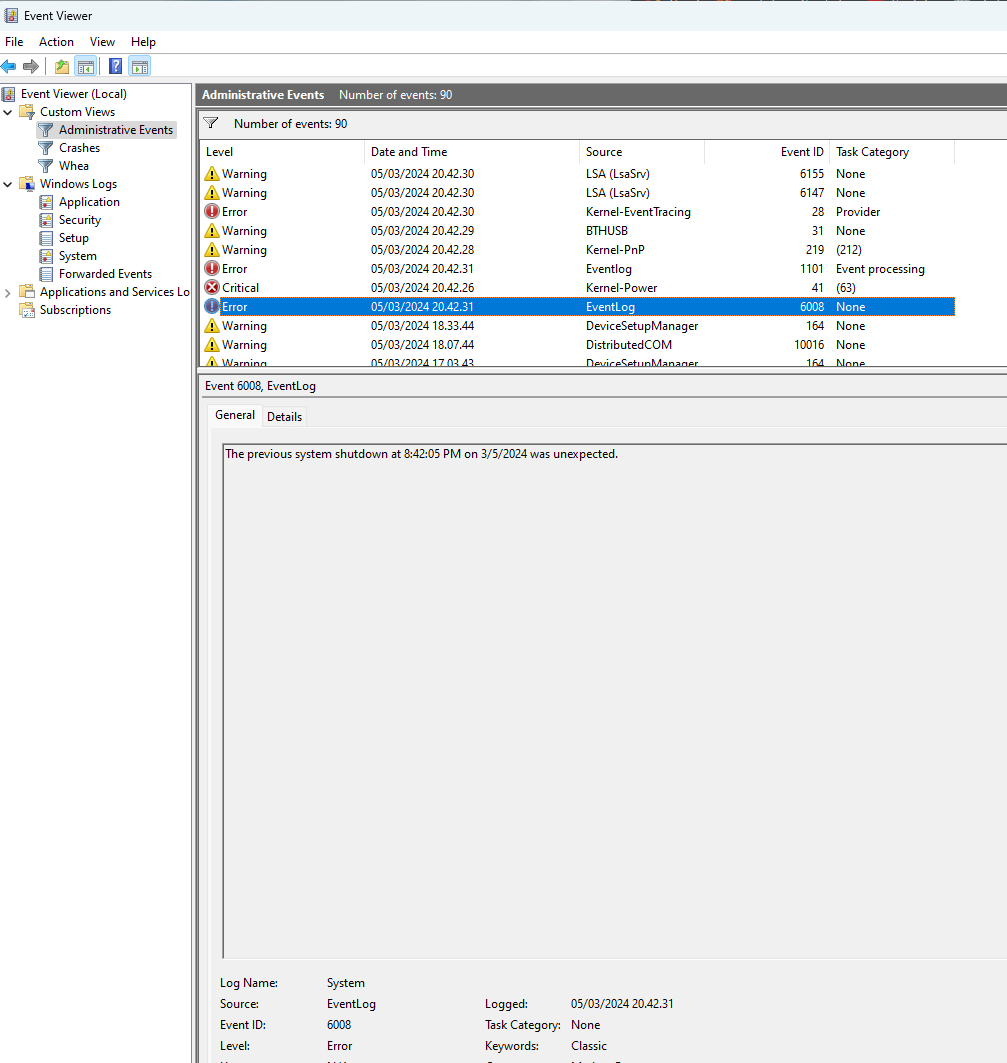Image resolution: width=1007 pixels, height=1063 pixels.
Task: Select the Kernel-PnP 219 warning row
Action: click(x=578, y=249)
